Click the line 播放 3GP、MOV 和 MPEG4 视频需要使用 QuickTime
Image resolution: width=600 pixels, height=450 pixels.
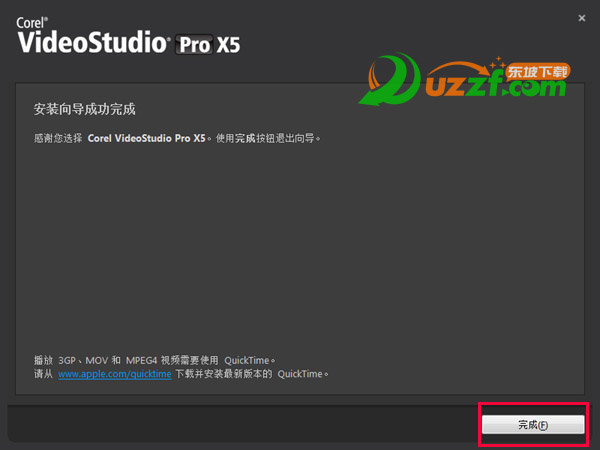[x=154, y=360]
